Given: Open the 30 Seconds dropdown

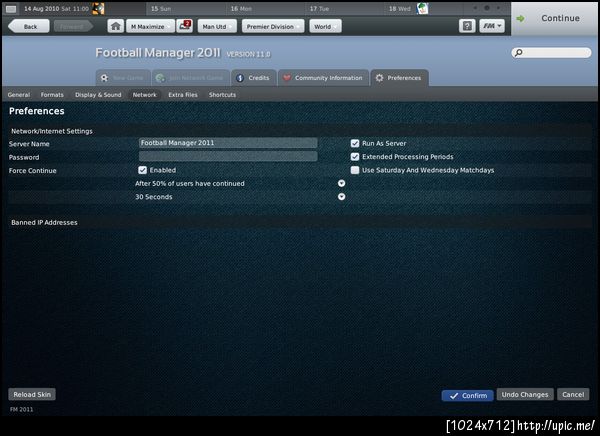Looking at the screenshot, I should pos(341,197).
